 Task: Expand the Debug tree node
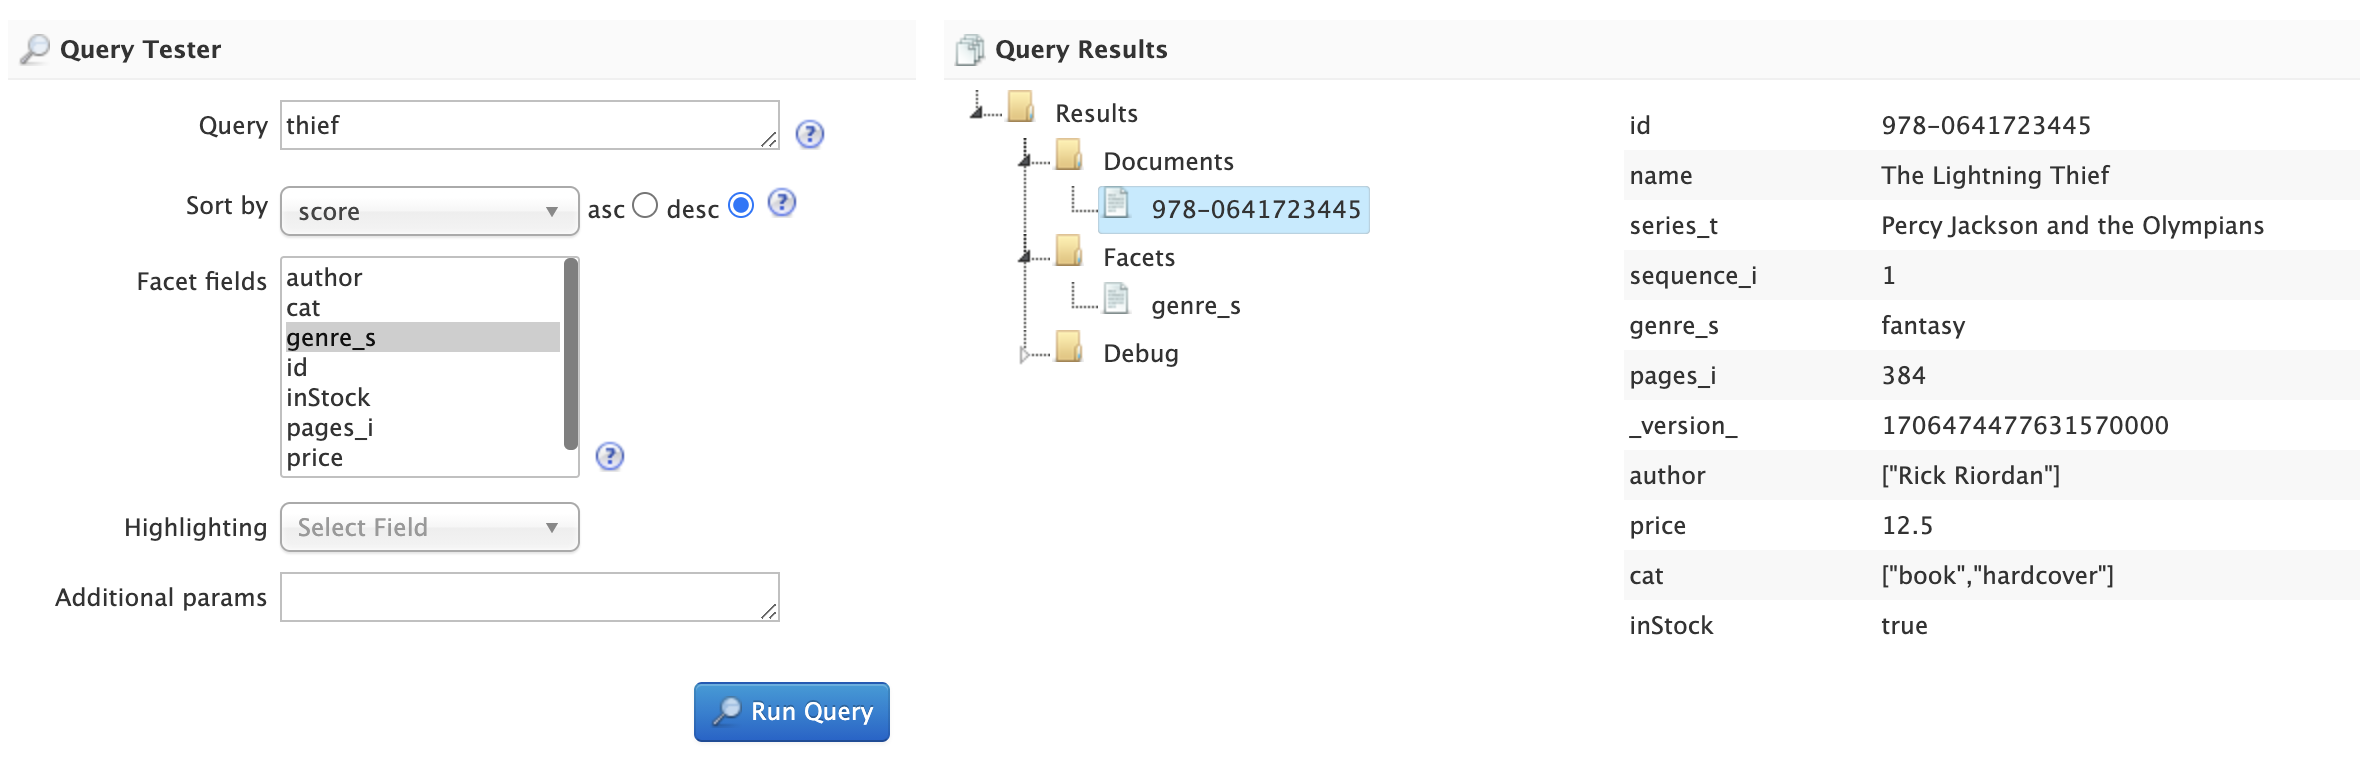point(1023,354)
